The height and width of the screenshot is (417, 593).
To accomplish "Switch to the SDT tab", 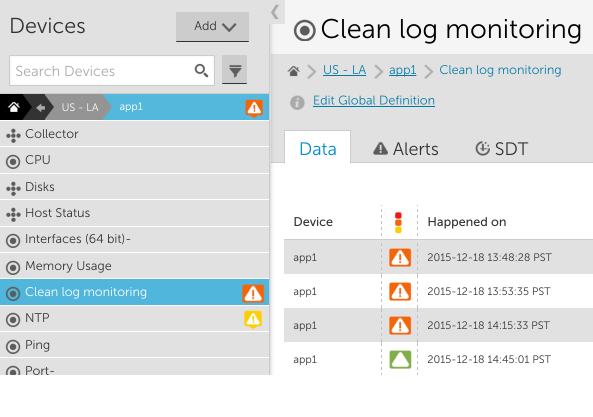I will (501, 149).
